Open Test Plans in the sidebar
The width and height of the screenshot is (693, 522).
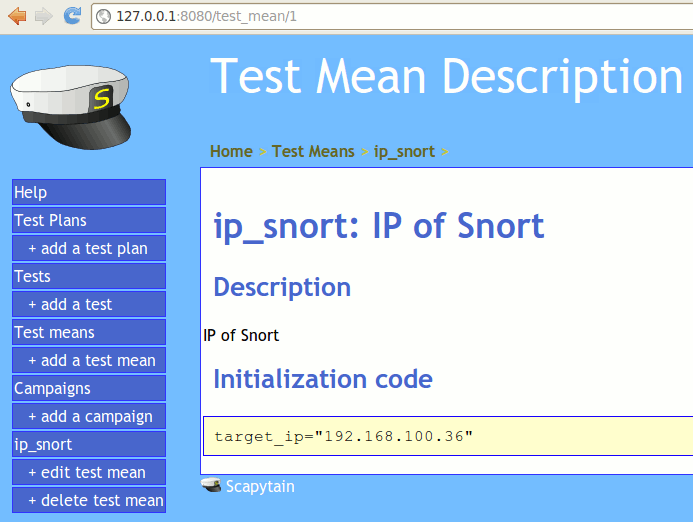click(88, 220)
